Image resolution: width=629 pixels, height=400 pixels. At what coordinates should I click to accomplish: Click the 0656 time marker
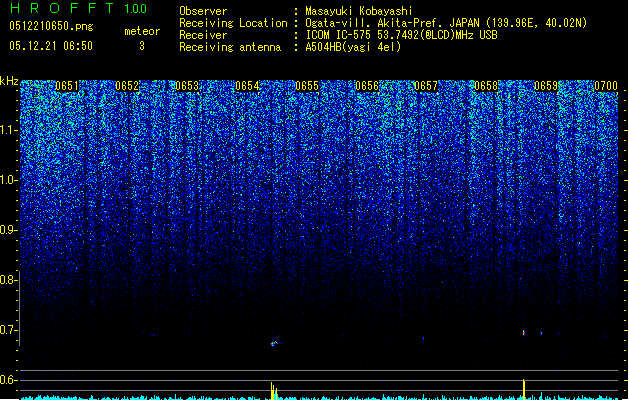(x=367, y=86)
